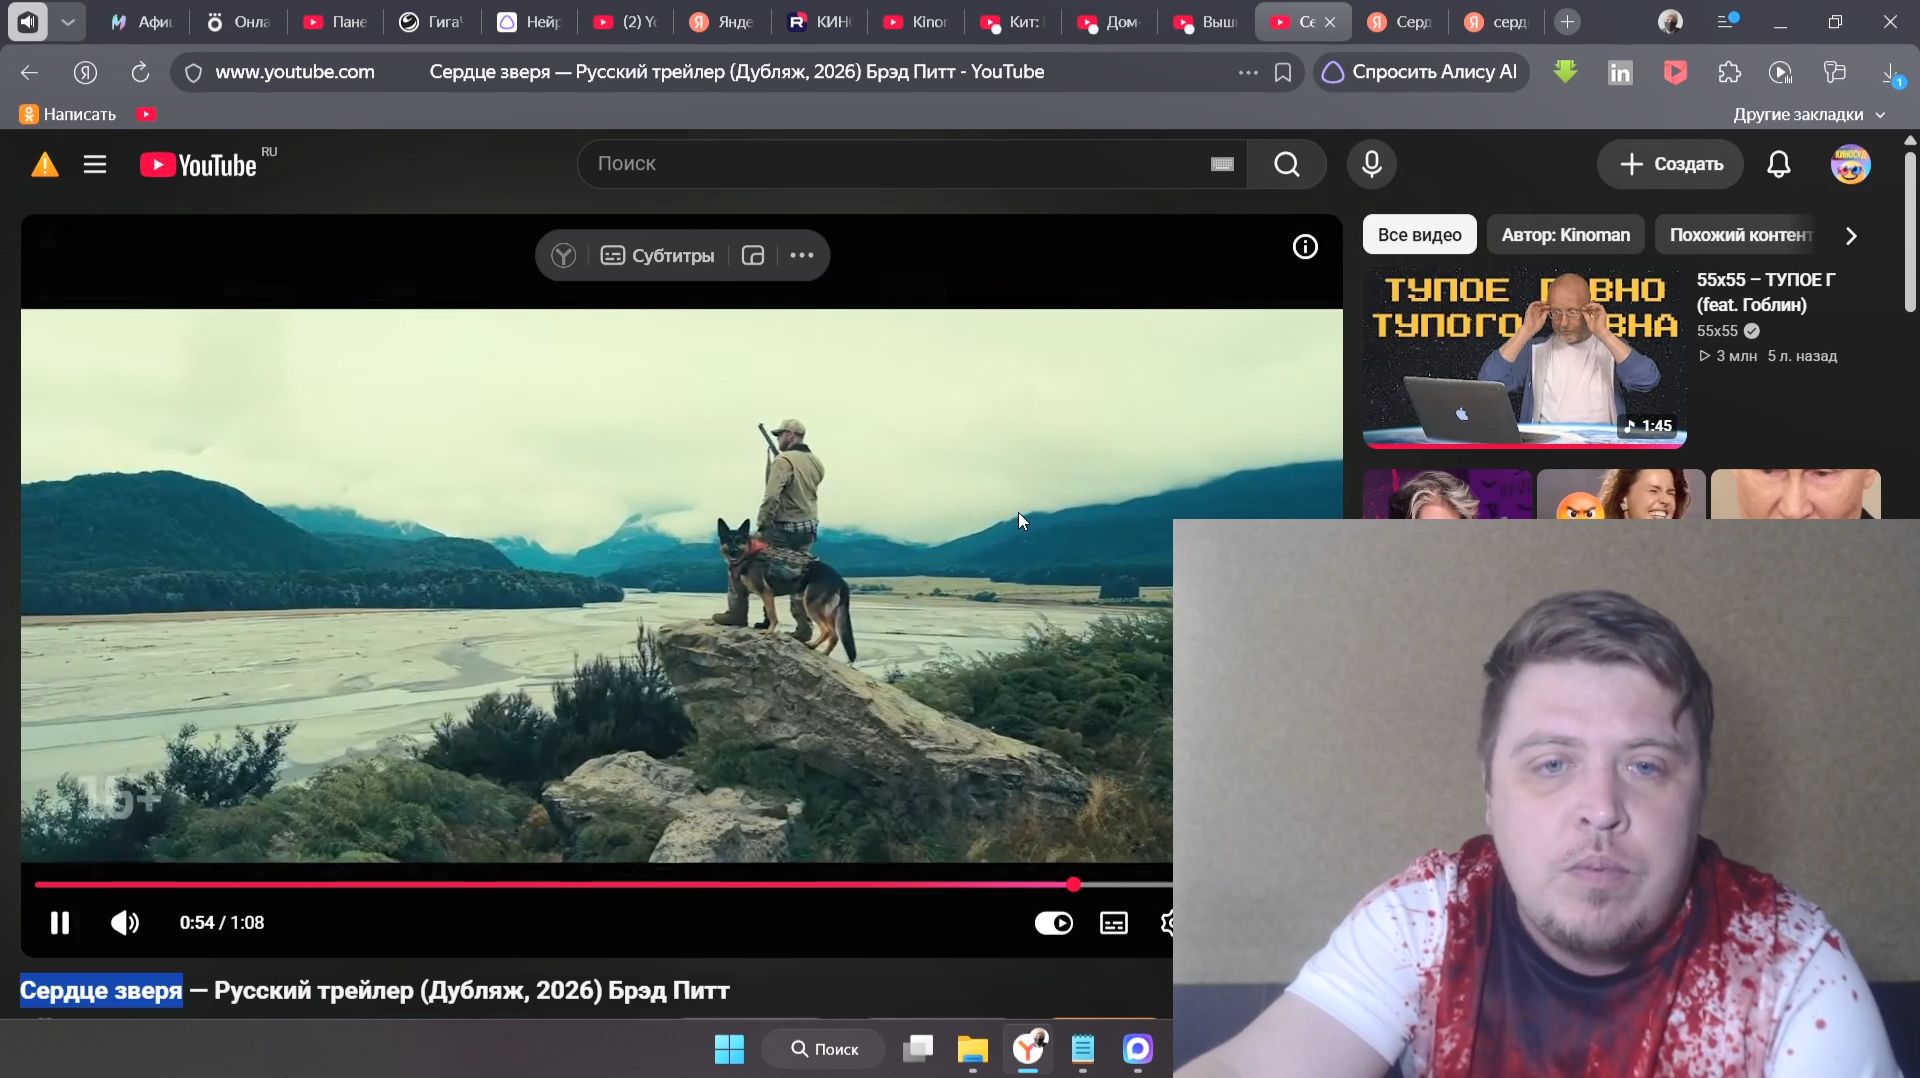The height and width of the screenshot is (1078, 1920).
Task: Open the green download arrow extension
Action: tap(1565, 72)
